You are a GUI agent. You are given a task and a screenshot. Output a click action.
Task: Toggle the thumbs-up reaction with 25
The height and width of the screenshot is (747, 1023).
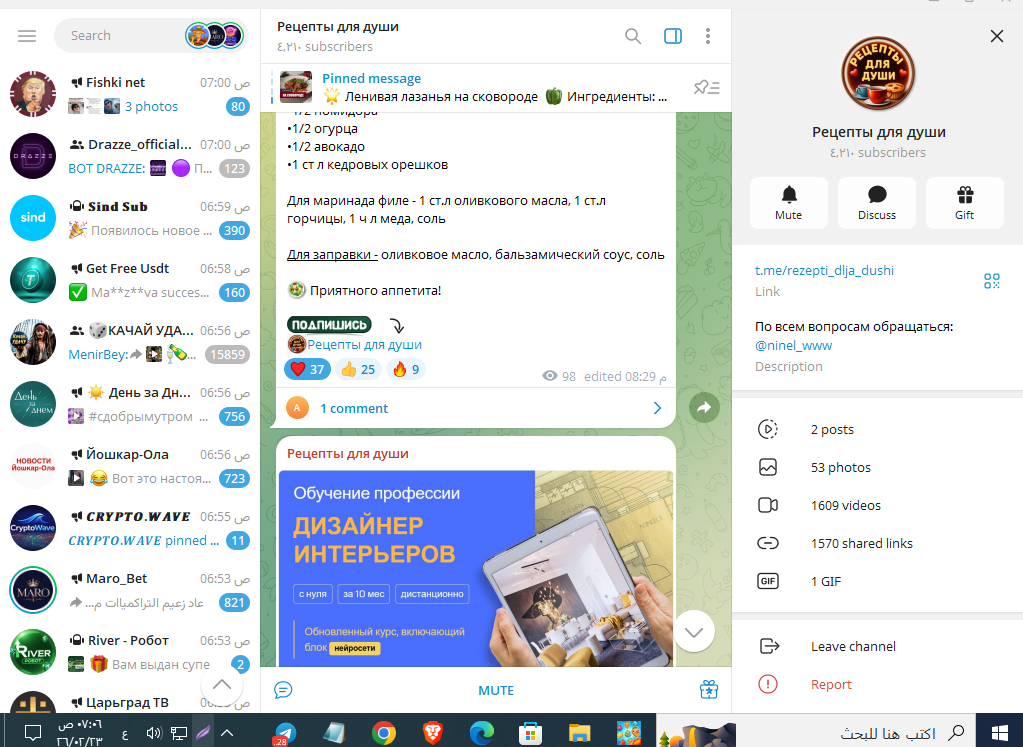[358, 369]
